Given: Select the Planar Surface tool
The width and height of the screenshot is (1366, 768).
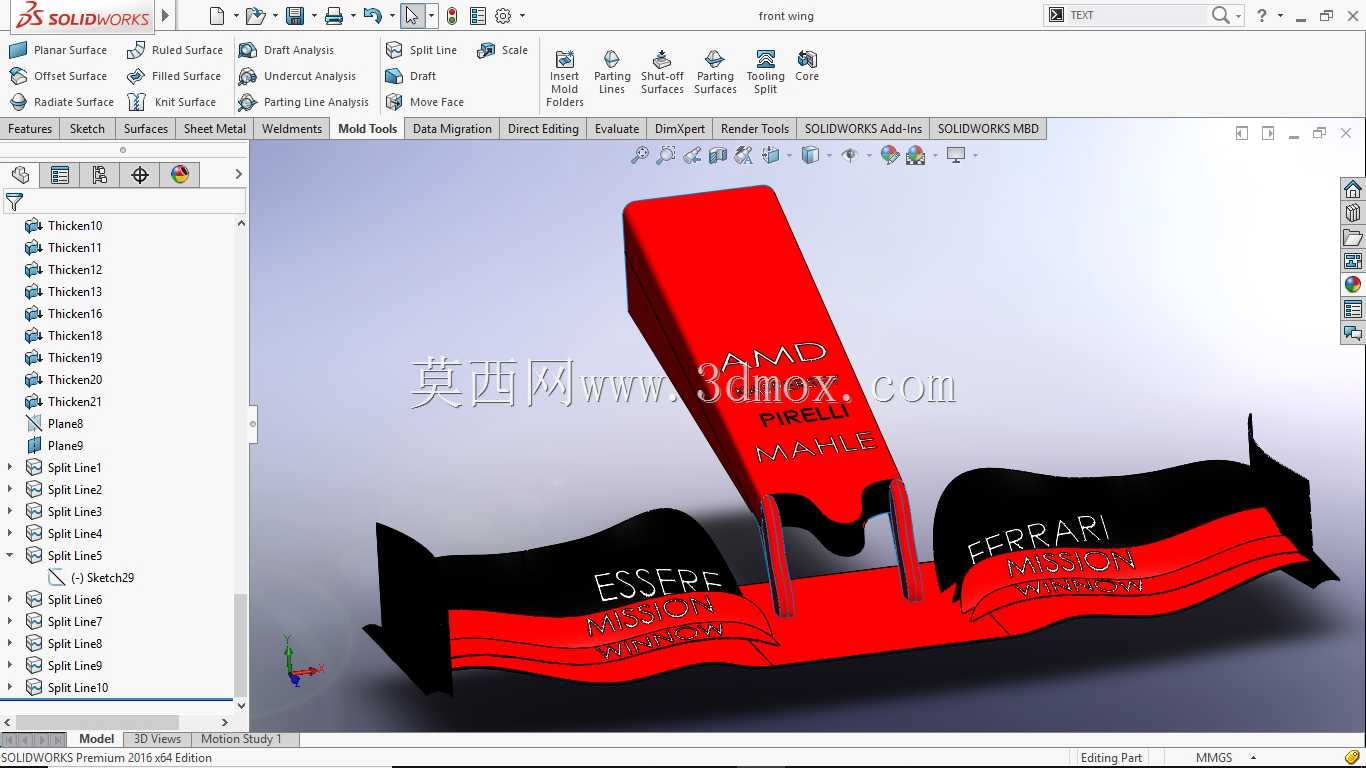Looking at the screenshot, I should 58,50.
